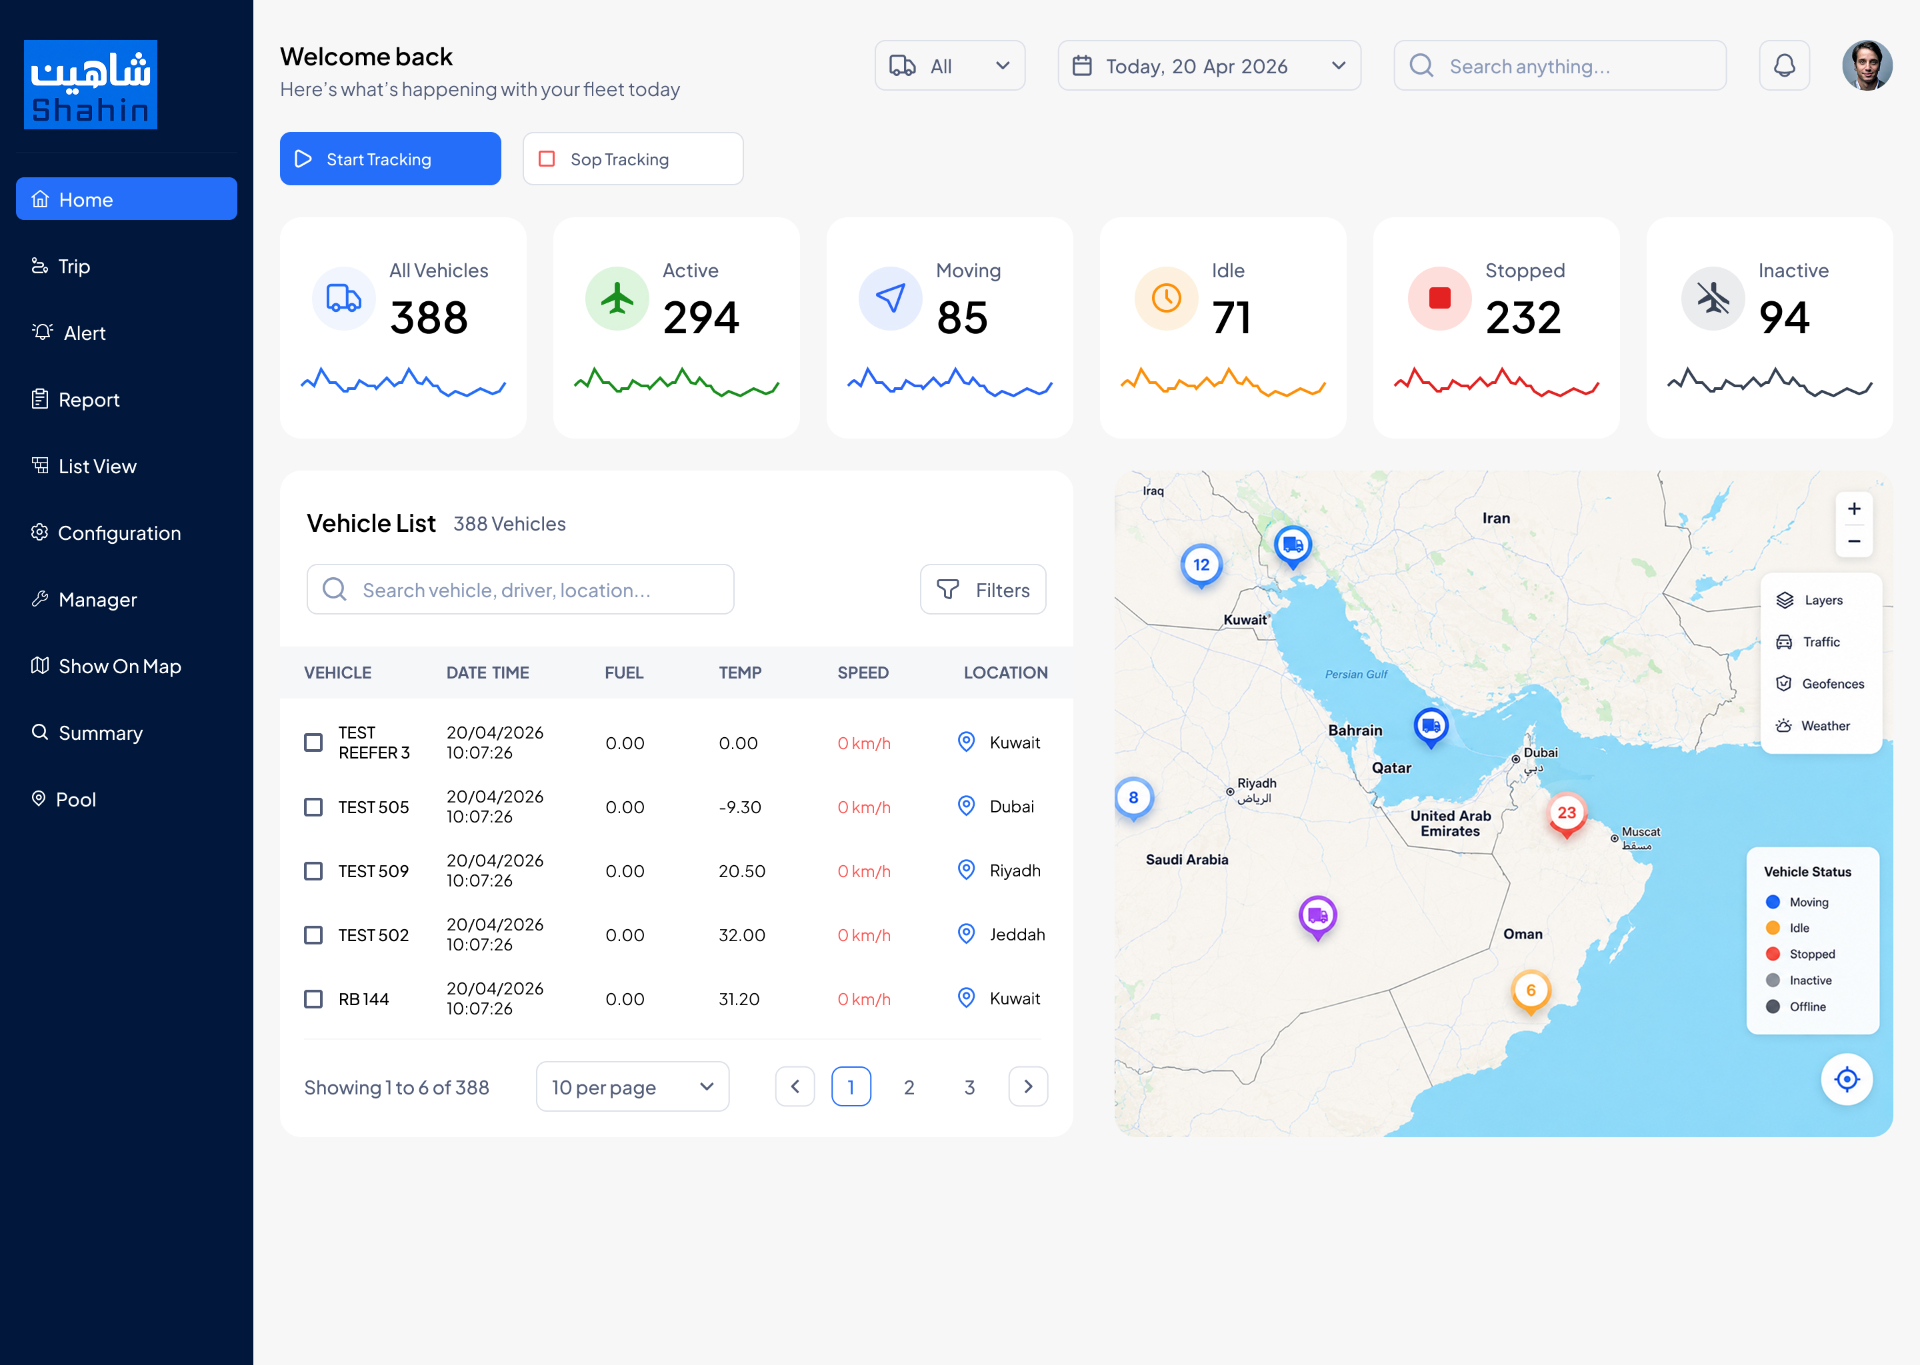
Task: Click the red cluster marker labeled 23
Action: click(1566, 814)
